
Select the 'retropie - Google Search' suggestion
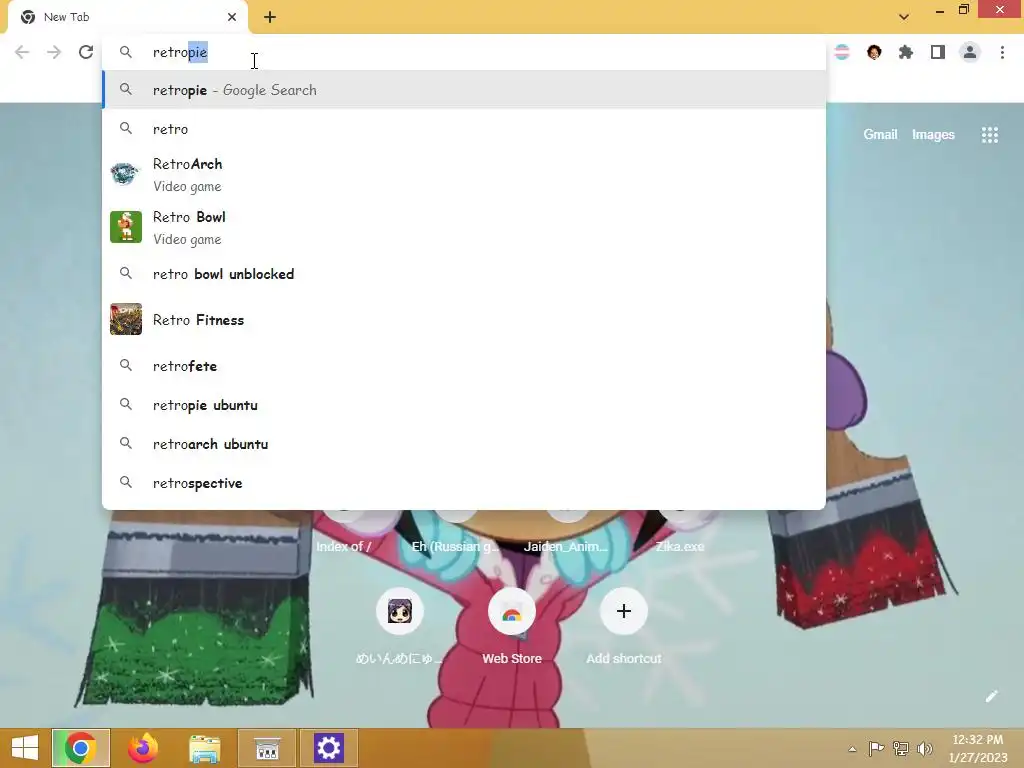464,89
